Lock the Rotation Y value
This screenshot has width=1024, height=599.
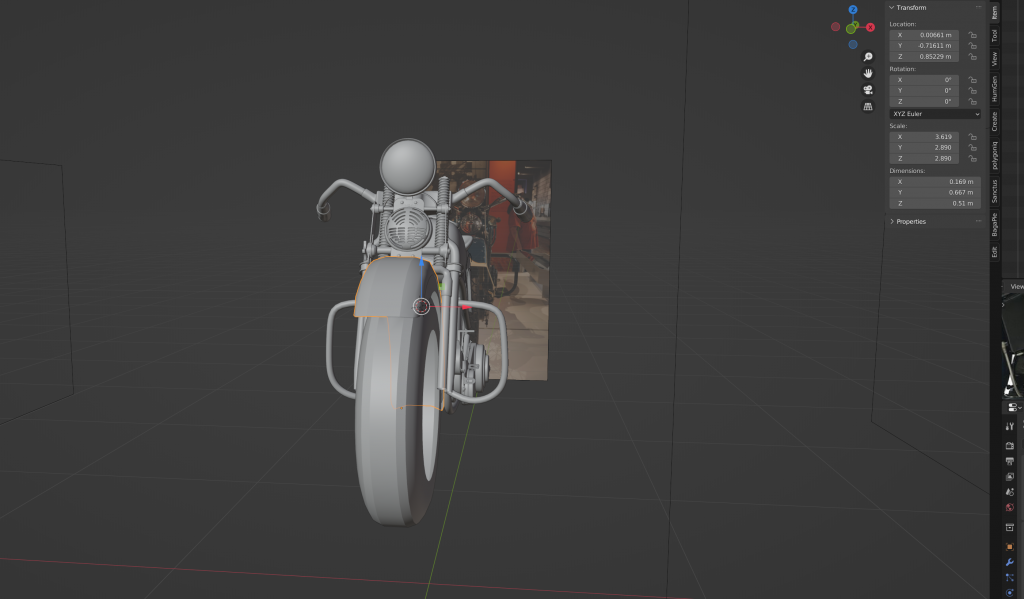(973, 91)
